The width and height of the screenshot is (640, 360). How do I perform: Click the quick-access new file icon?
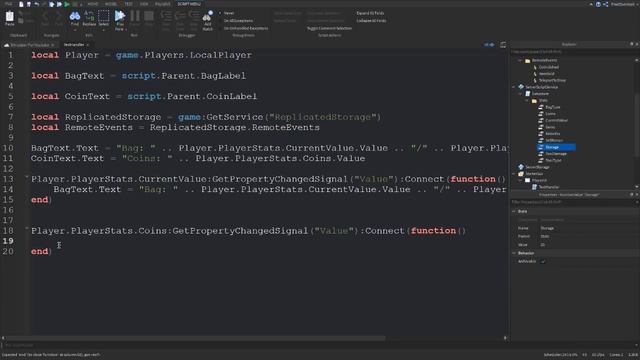click(21, 4)
